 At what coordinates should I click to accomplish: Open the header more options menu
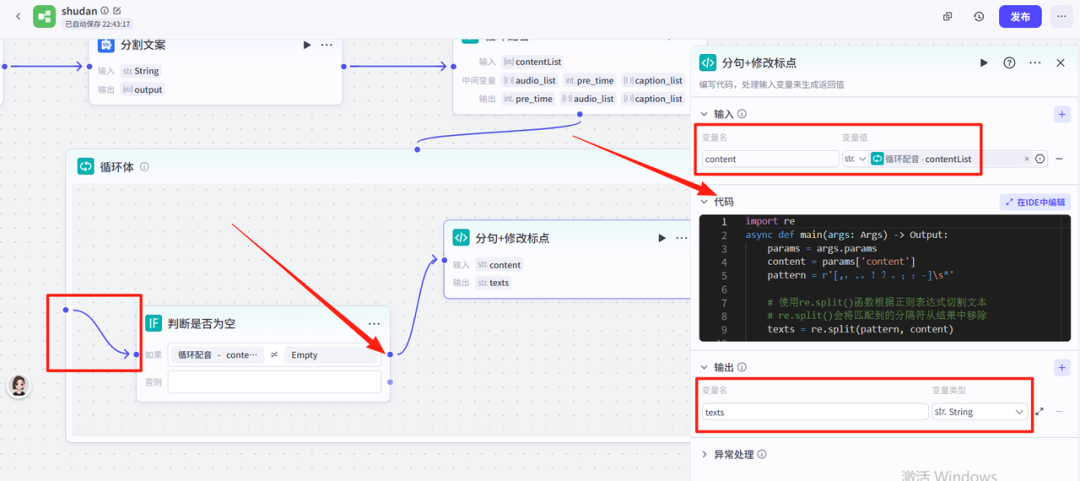[1060, 17]
